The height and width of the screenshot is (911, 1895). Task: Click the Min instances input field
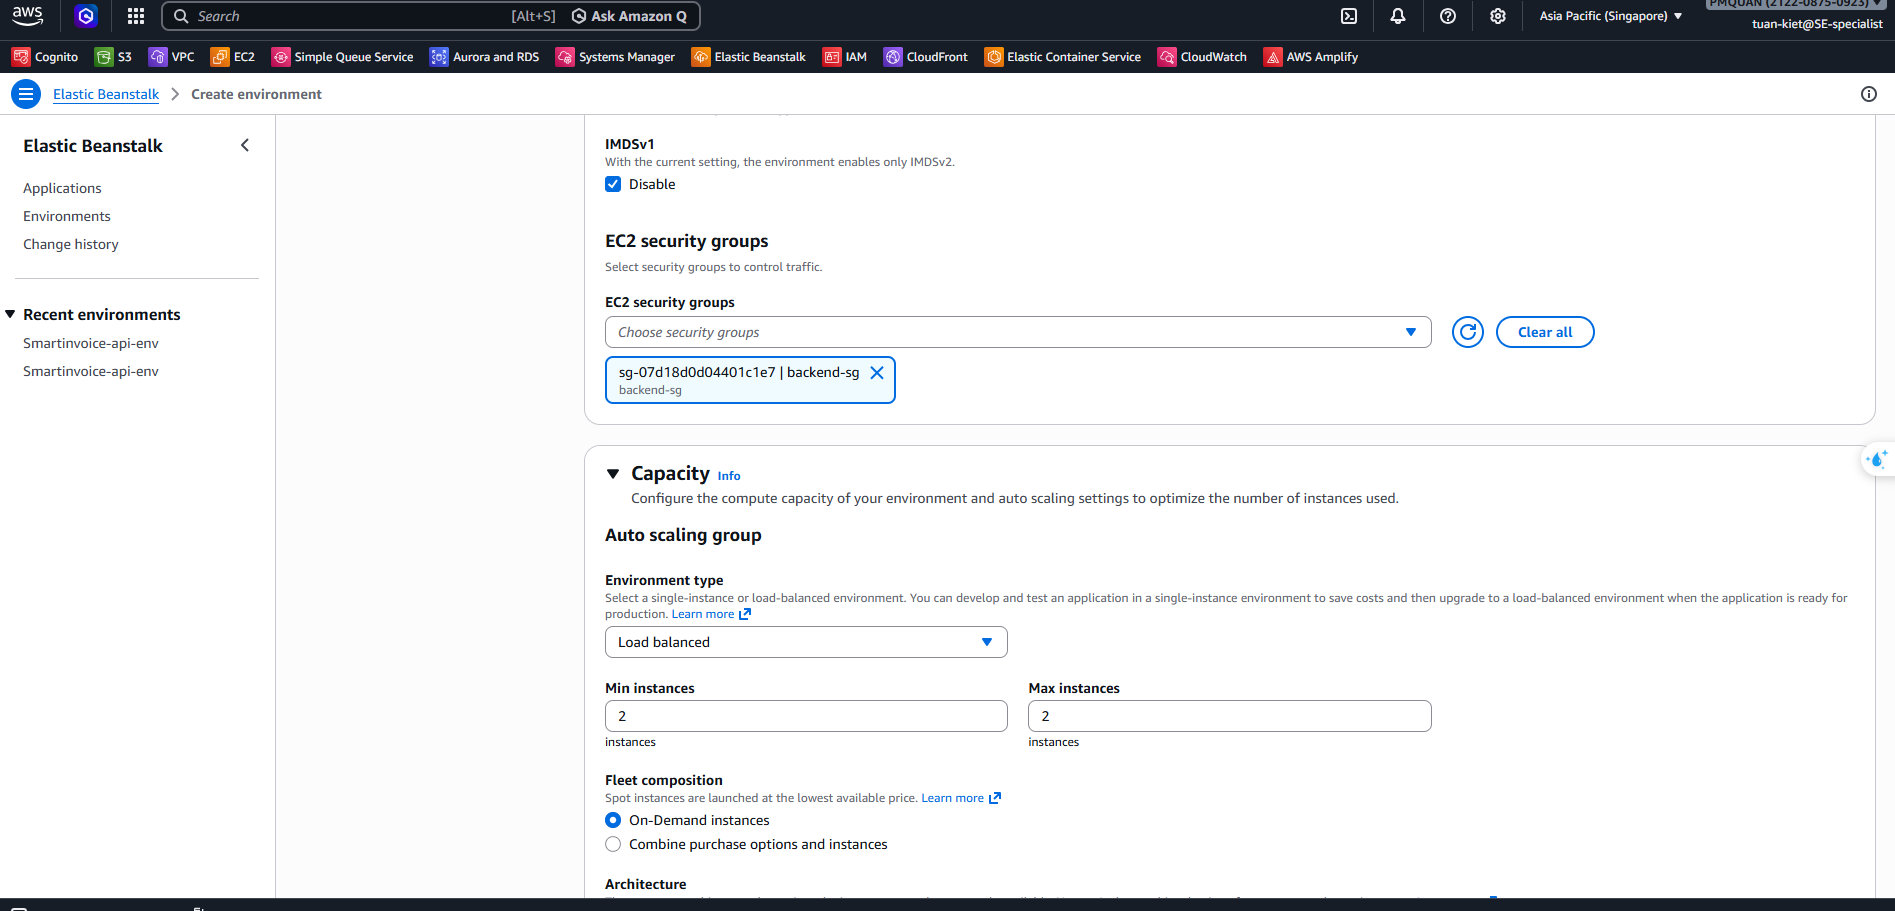pos(805,716)
